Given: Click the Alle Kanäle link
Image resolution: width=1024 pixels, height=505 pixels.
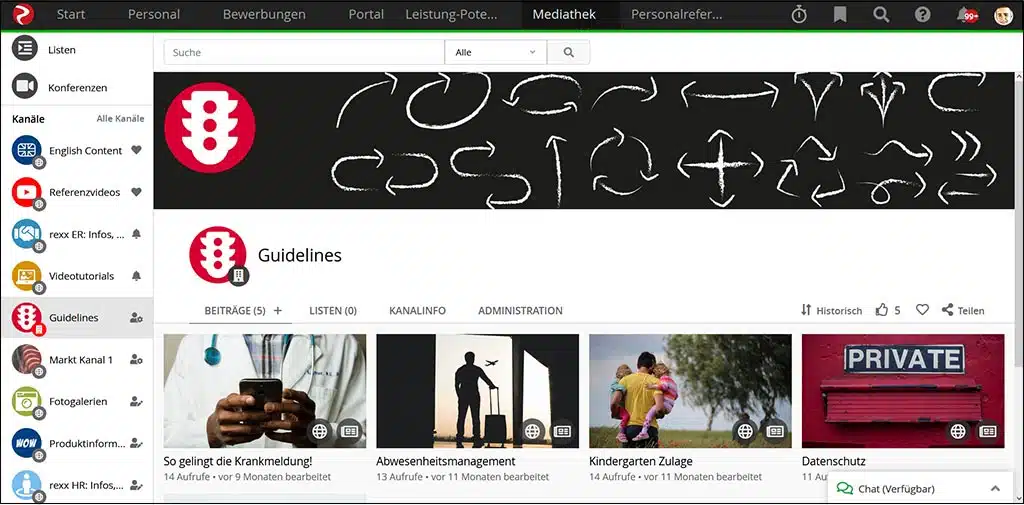Looking at the screenshot, I should 120,119.
